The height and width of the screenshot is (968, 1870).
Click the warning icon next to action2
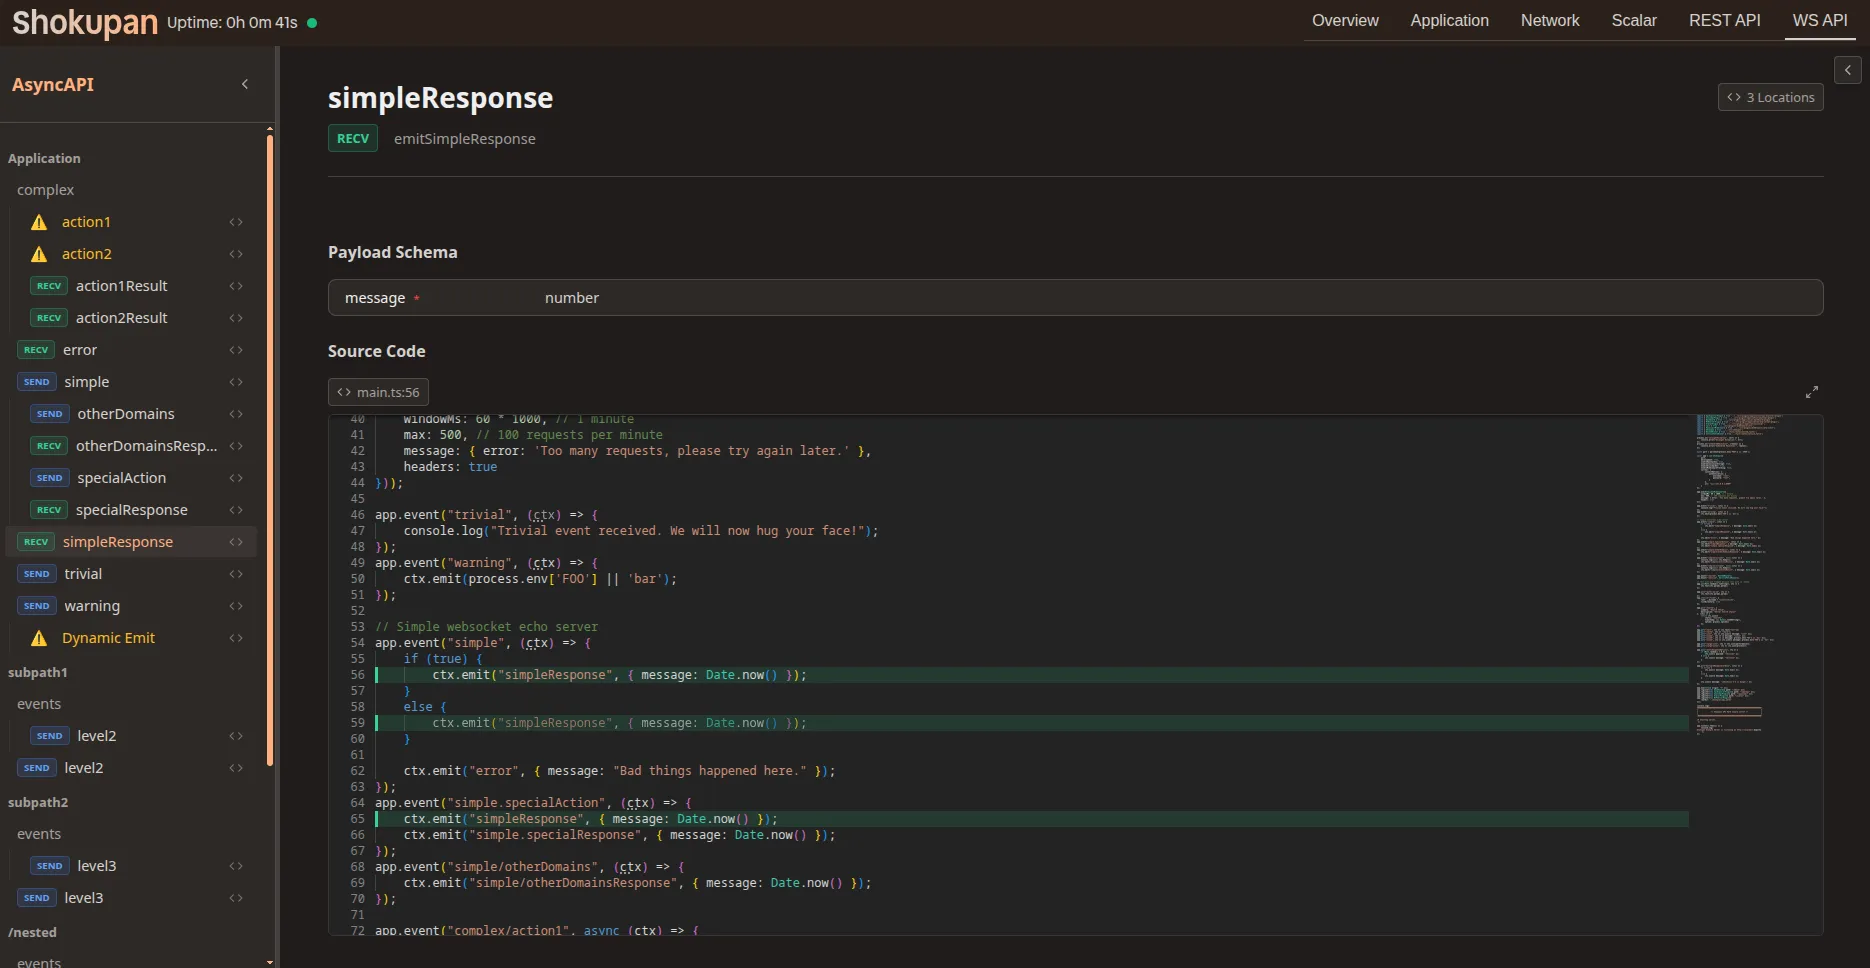tap(38, 254)
